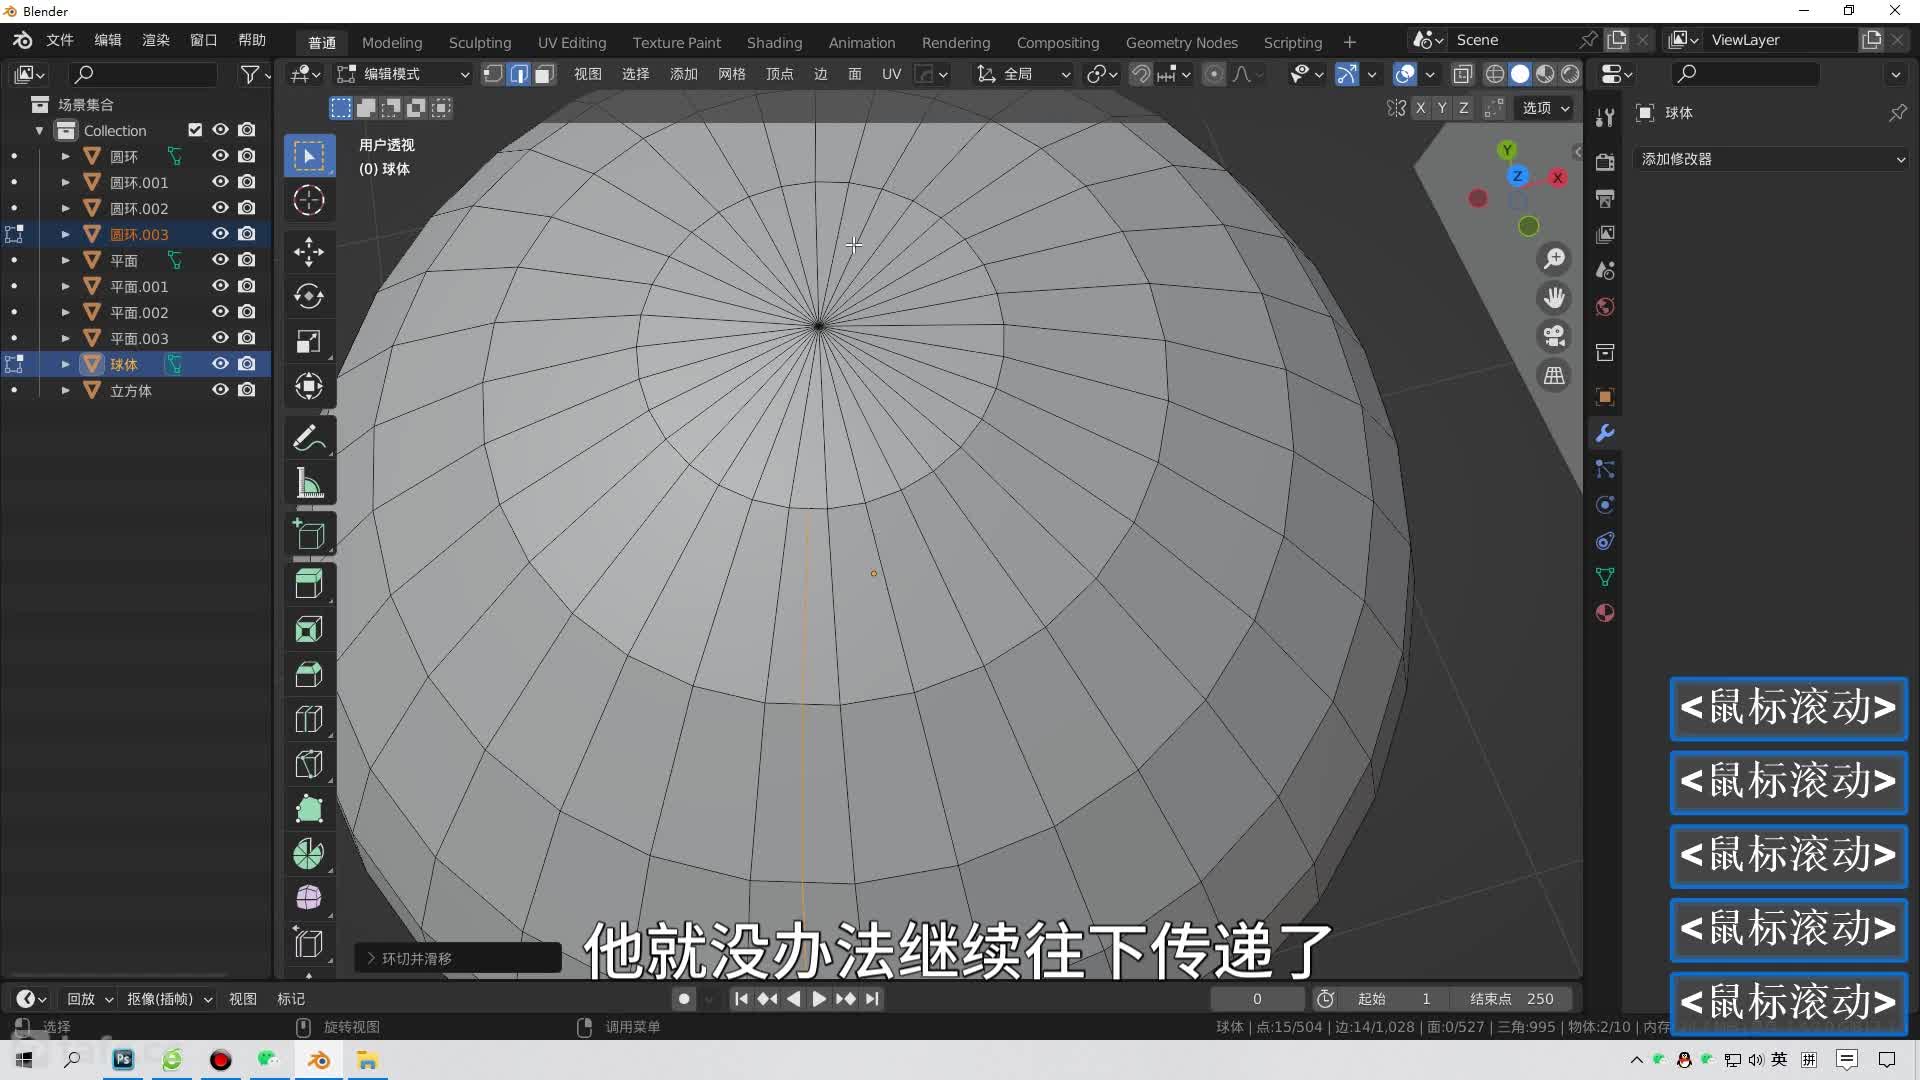The width and height of the screenshot is (1920, 1080).
Task: Enable edge select mode
Action: pos(519,74)
